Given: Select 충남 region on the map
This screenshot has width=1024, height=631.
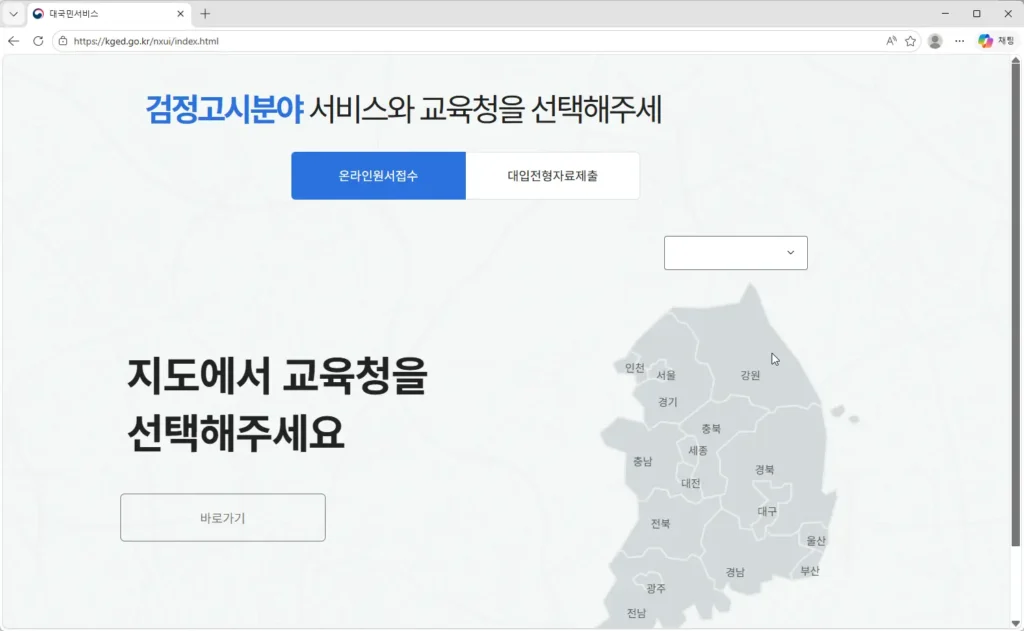Looking at the screenshot, I should pyautogui.click(x=643, y=461).
